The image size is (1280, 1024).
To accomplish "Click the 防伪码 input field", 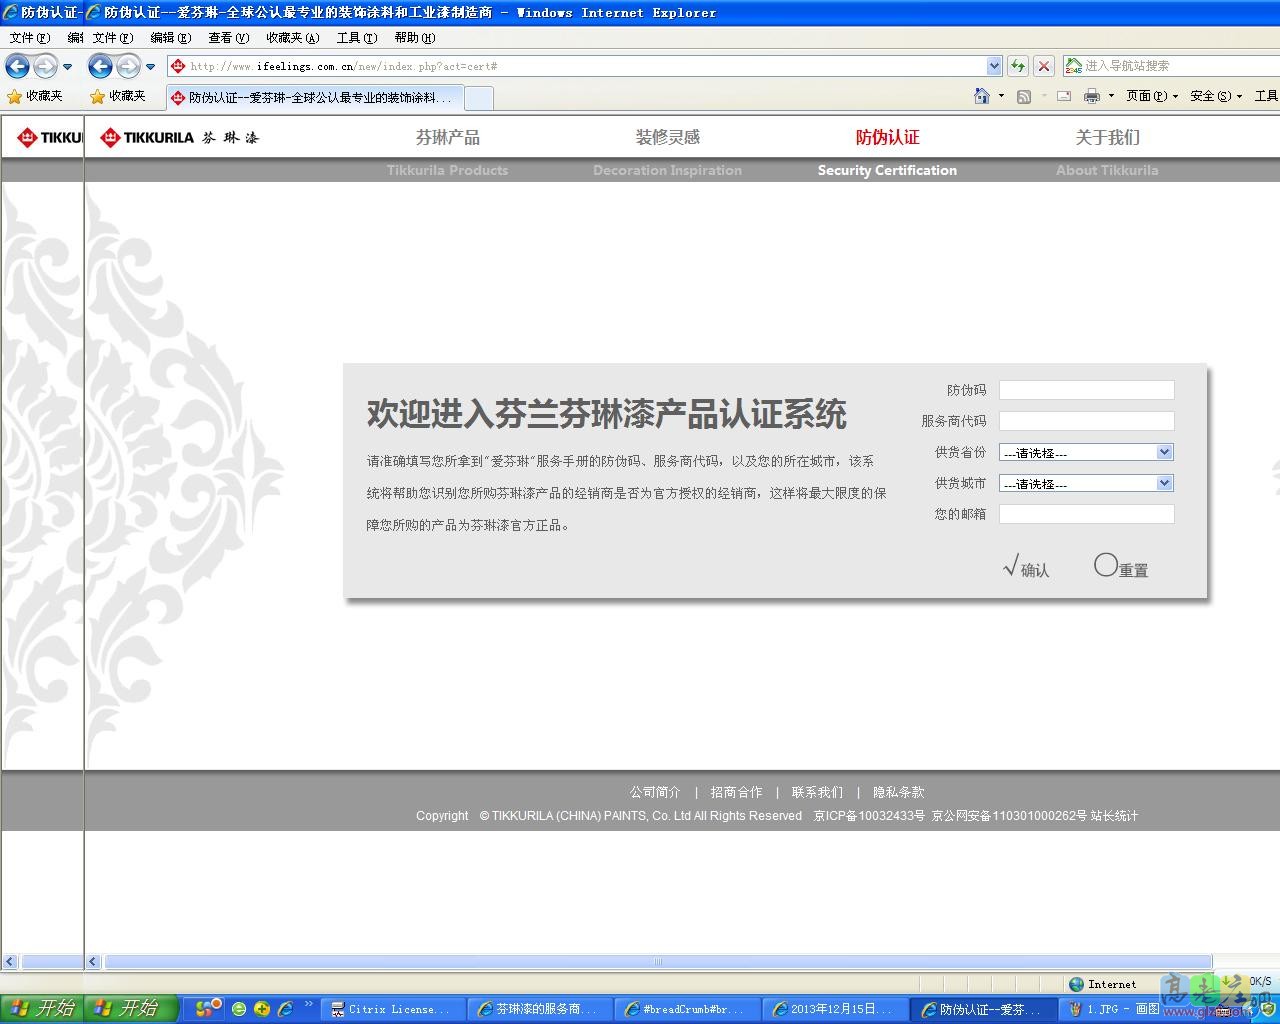I will (x=1086, y=390).
